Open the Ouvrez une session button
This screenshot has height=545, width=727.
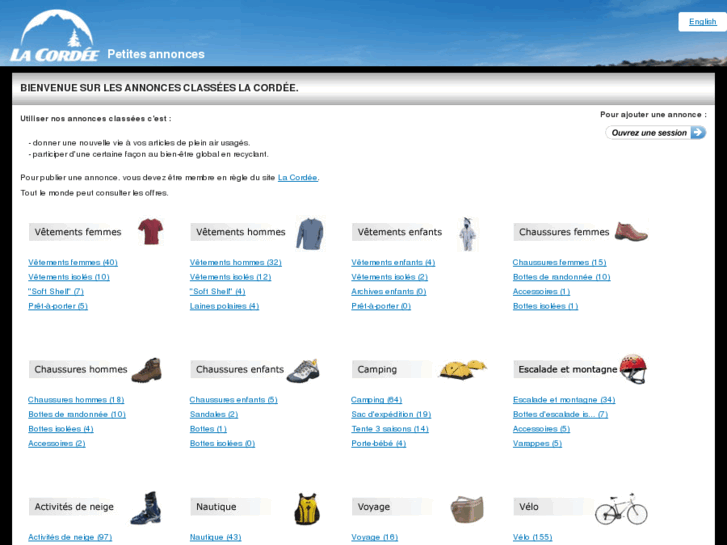(656, 133)
